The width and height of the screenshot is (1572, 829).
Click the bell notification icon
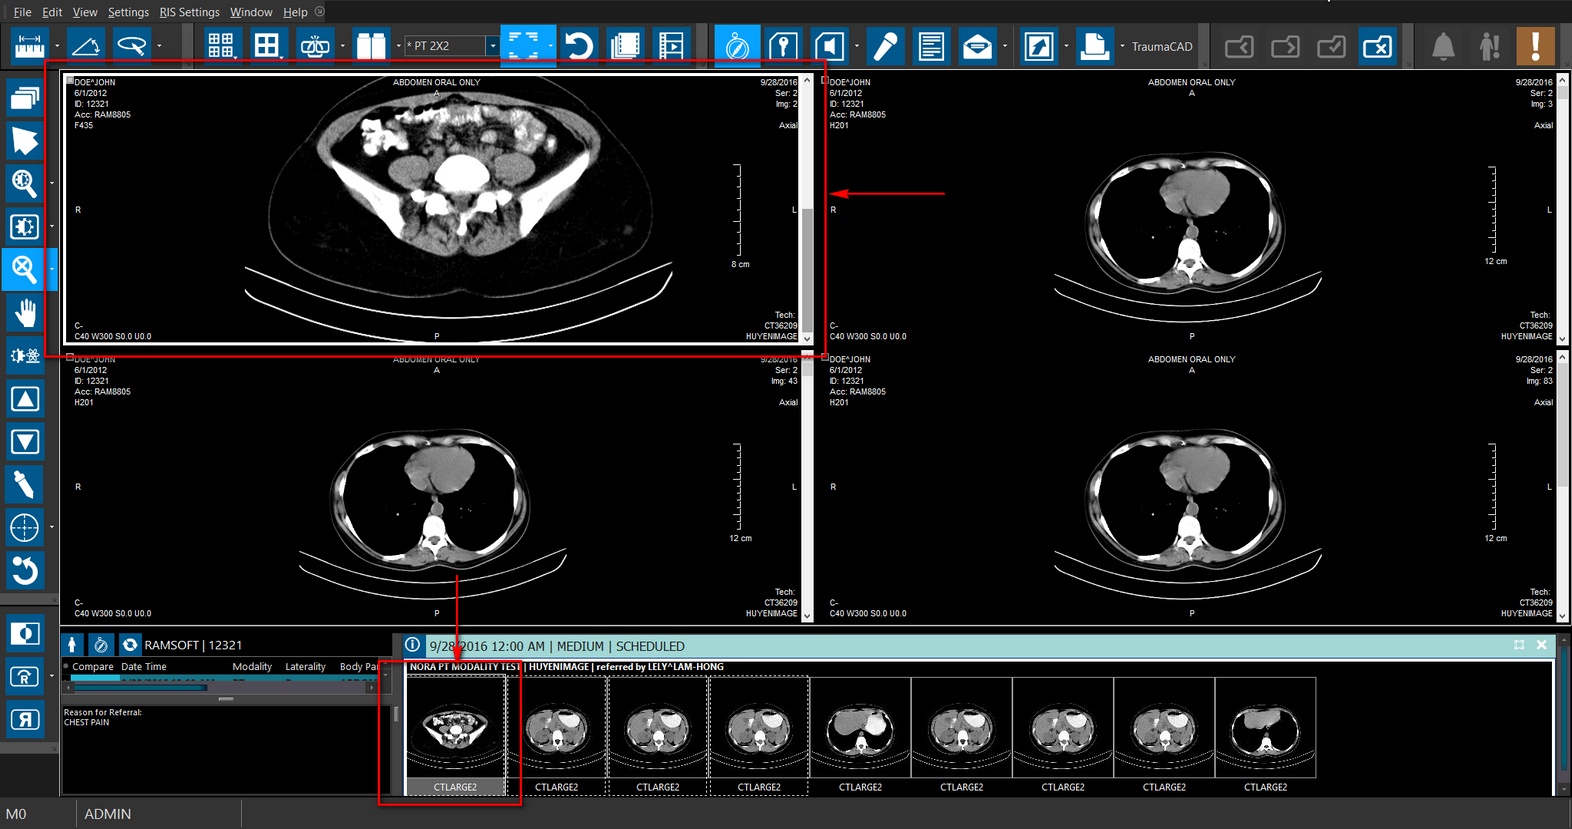pyautogui.click(x=1442, y=46)
